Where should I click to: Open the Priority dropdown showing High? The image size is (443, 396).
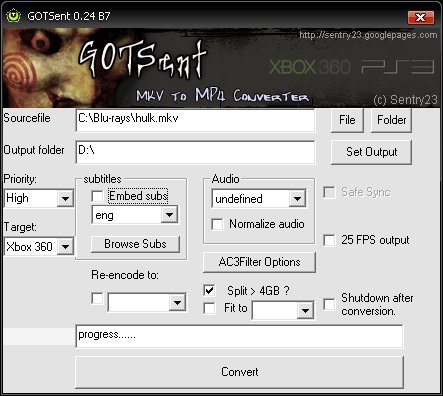click(x=39, y=199)
